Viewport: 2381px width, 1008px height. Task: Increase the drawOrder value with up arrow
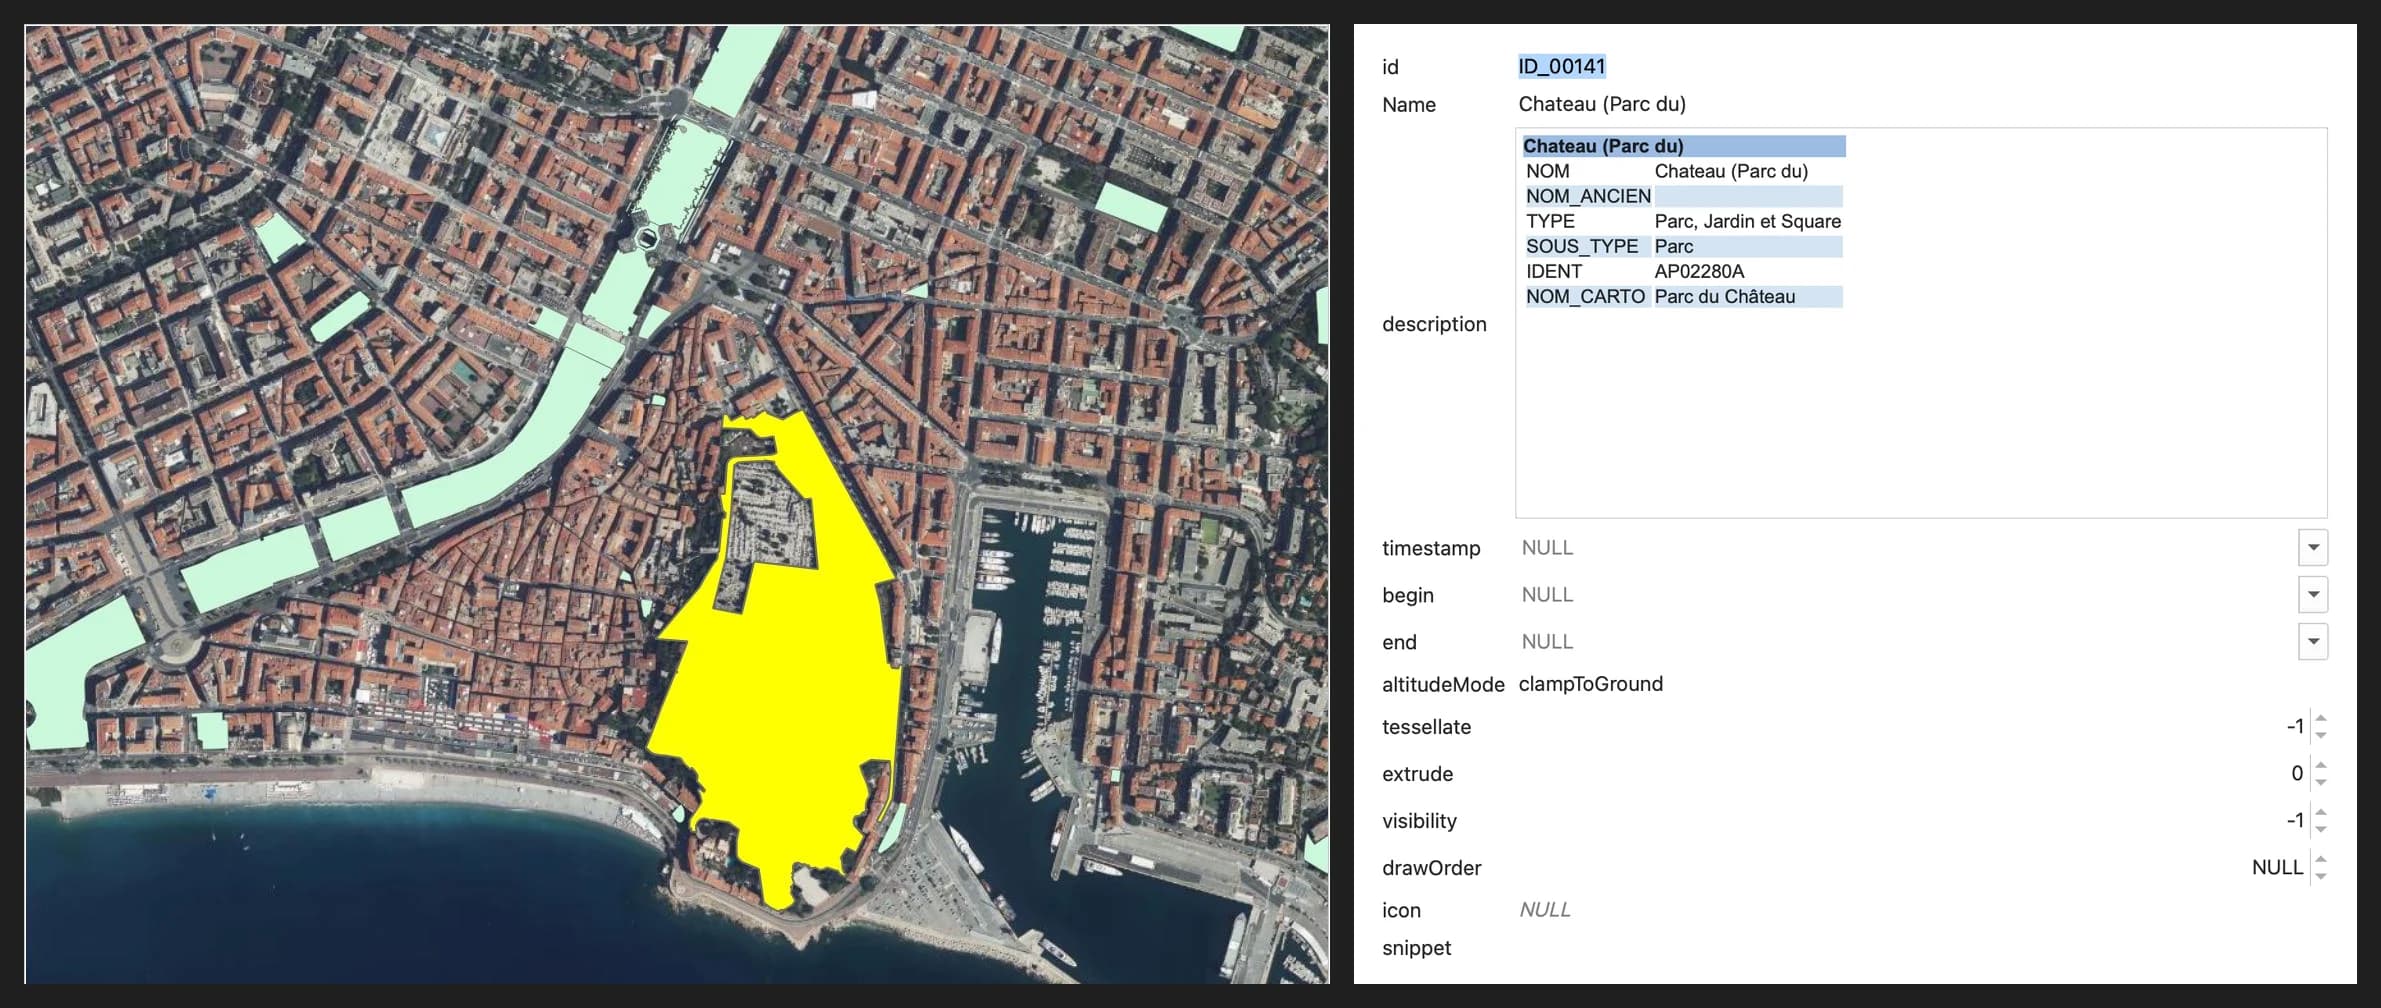coord(2321,860)
